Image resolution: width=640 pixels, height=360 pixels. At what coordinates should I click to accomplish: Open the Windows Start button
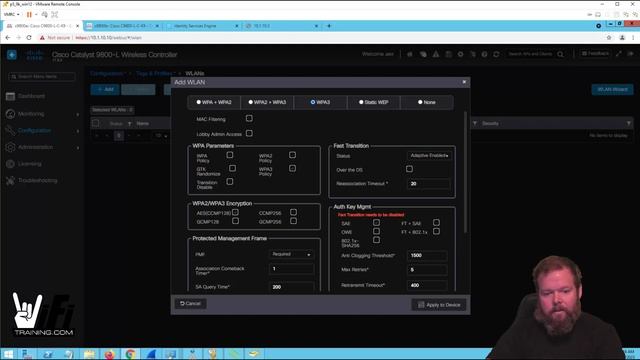coord(8,354)
